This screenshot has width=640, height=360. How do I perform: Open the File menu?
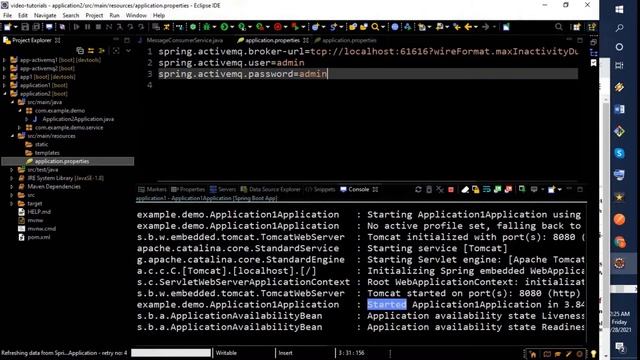tap(7, 16)
